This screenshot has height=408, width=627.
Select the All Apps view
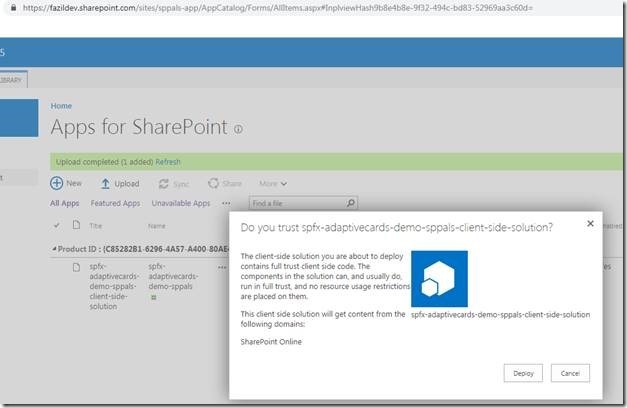pyautogui.click(x=66, y=203)
